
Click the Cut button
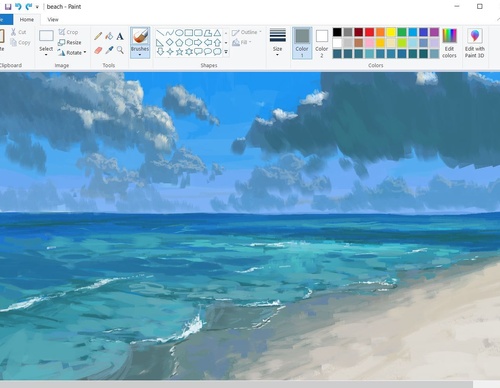coord(18,32)
